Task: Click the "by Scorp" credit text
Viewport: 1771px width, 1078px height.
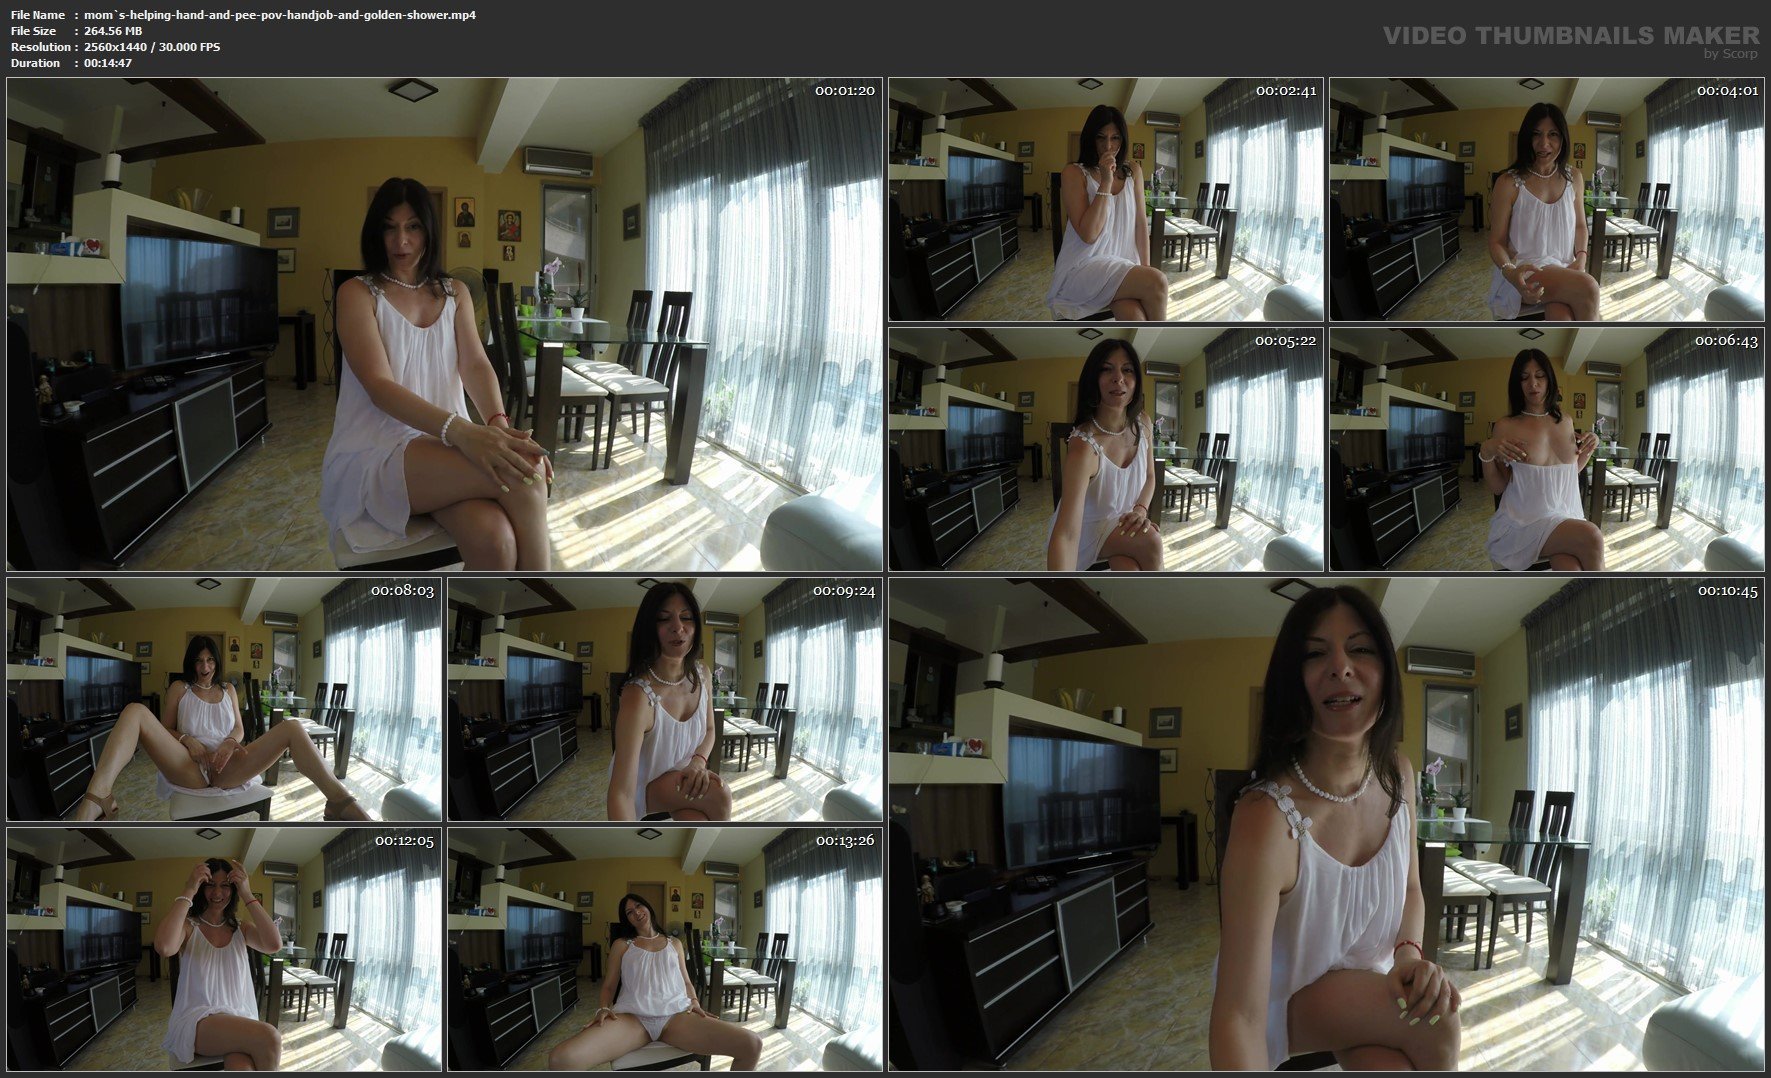Action: click(x=1730, y=54)
